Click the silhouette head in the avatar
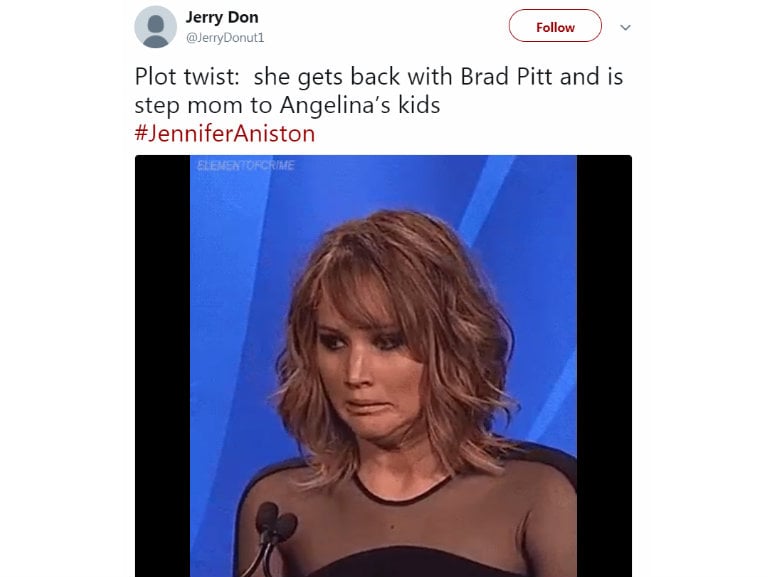 point(156,24)
